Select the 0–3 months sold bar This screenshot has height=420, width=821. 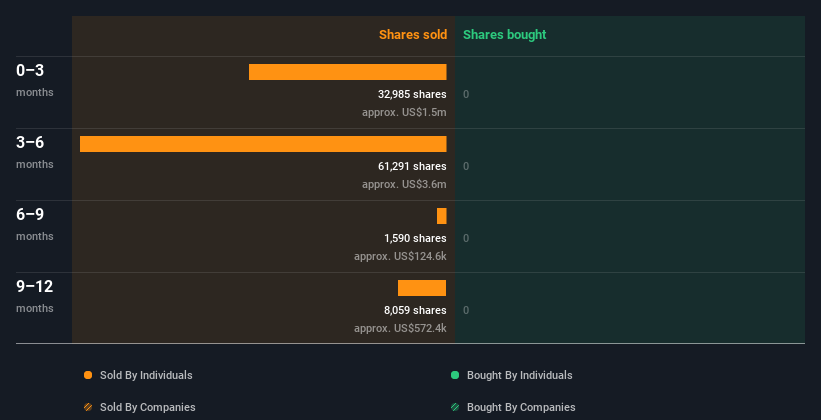click(x=348, y=72)
